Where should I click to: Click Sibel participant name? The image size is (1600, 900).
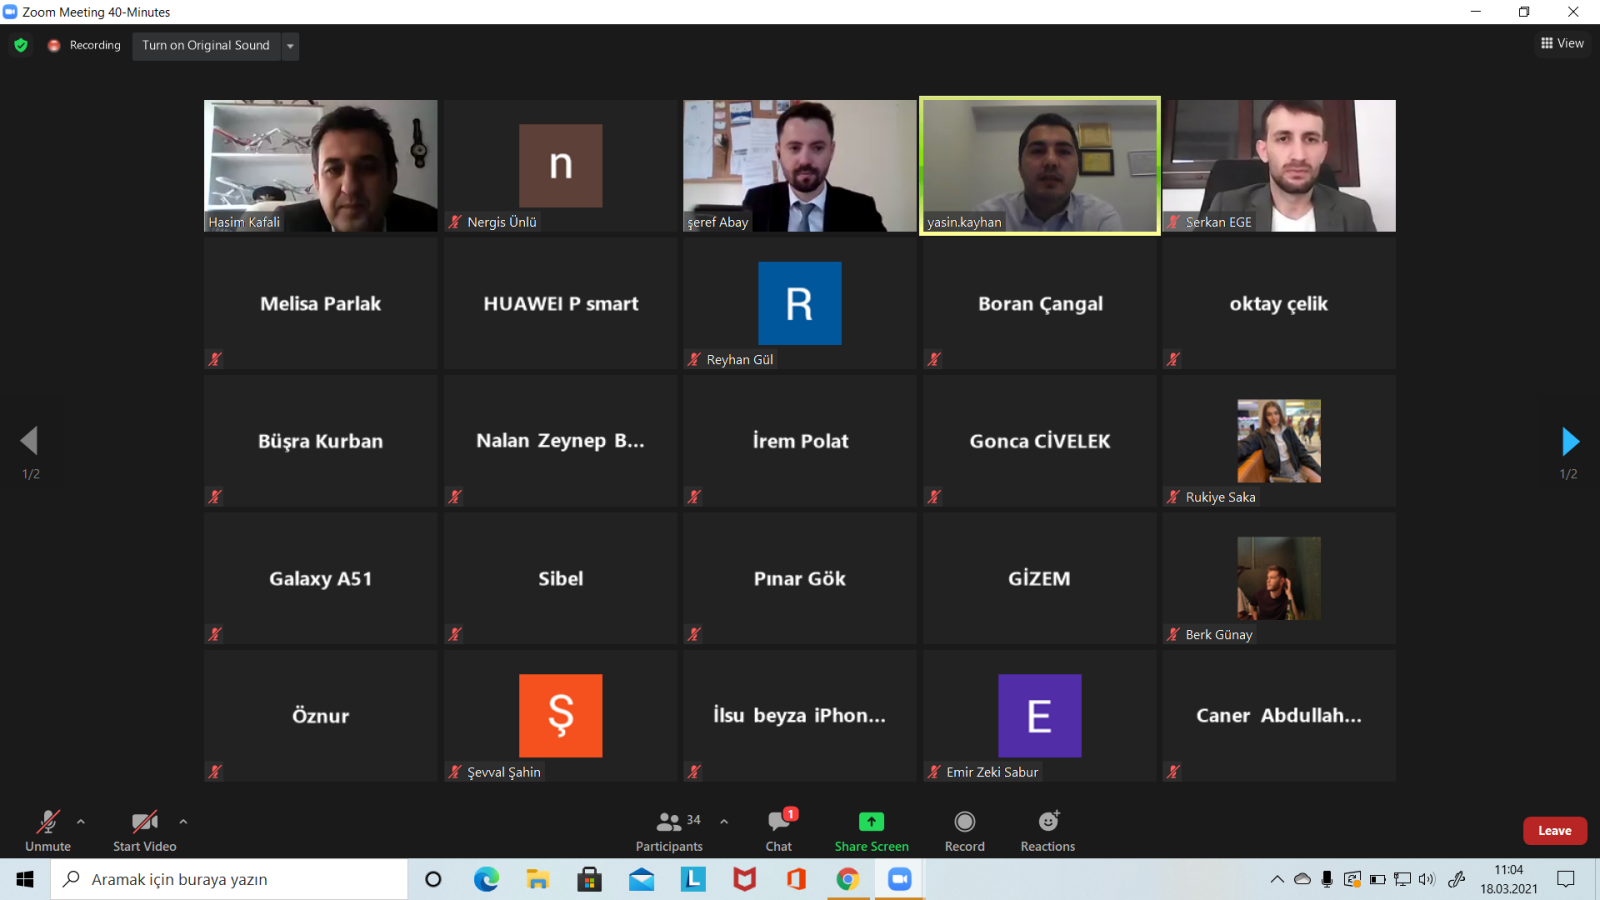pyautogui.click(x=561, y=579)
